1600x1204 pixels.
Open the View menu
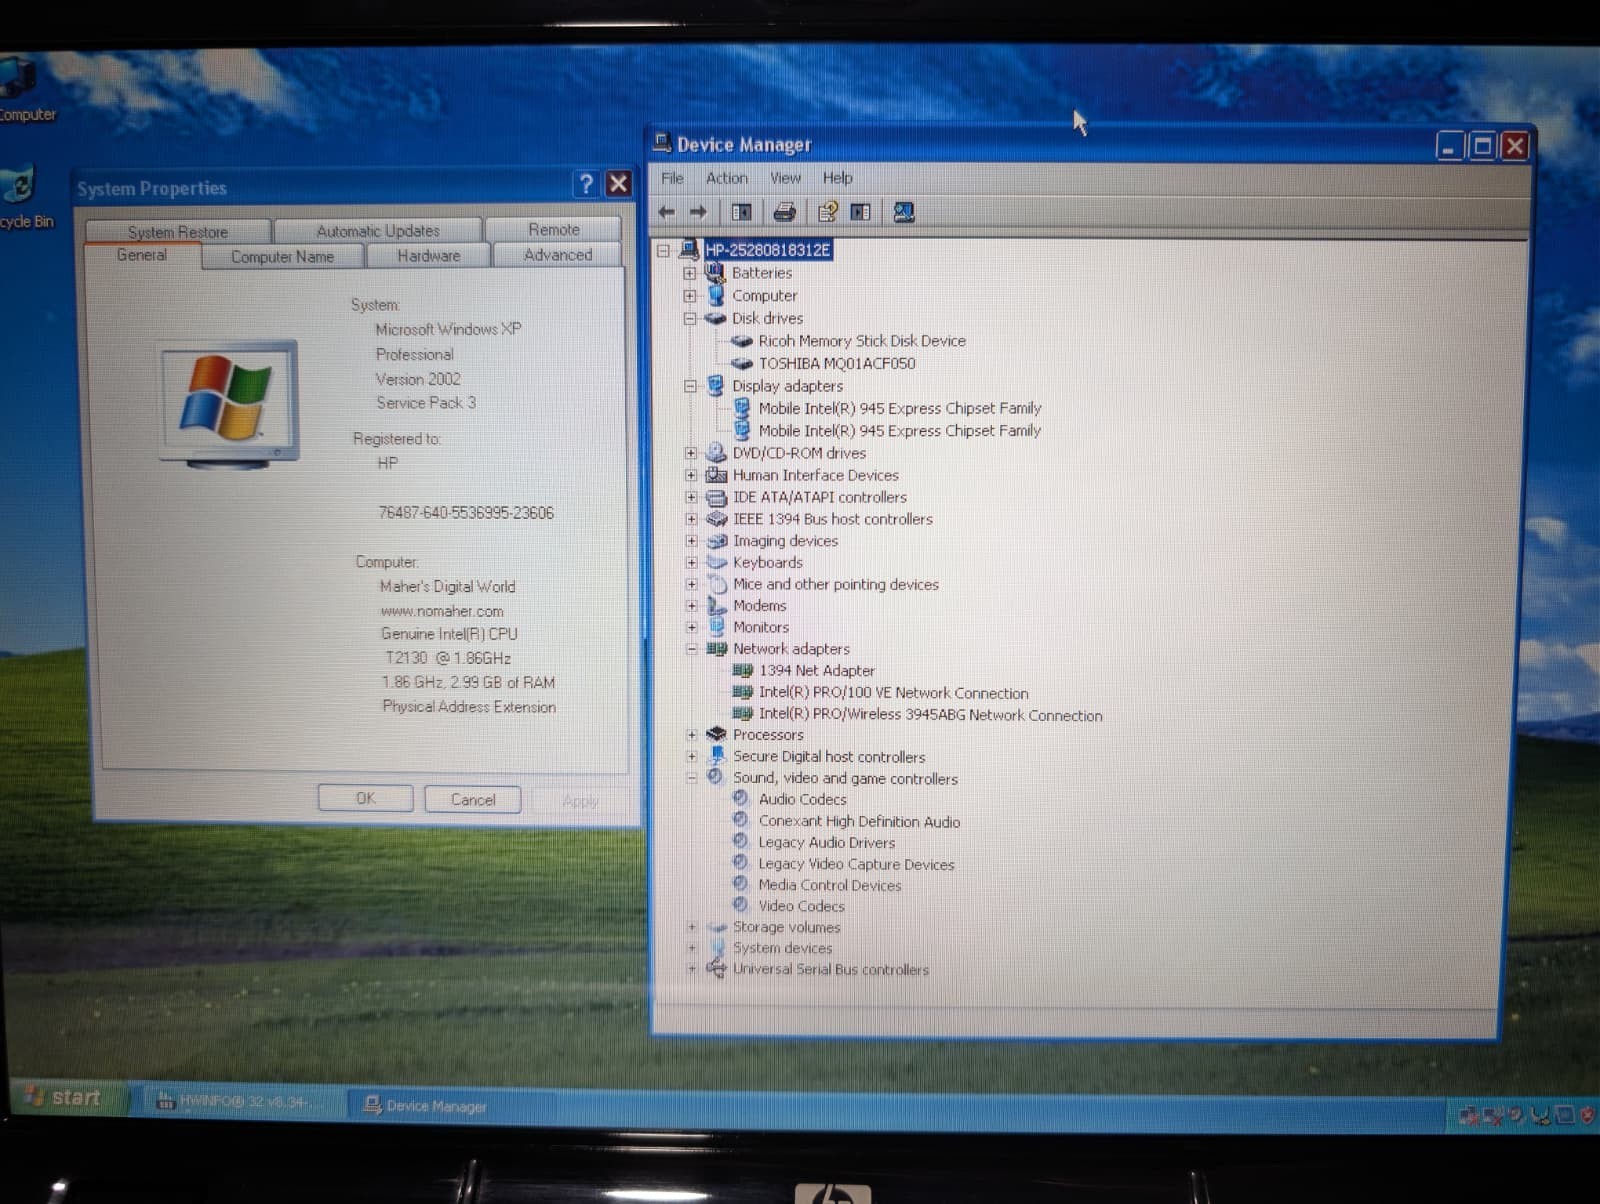coord(785,178)
